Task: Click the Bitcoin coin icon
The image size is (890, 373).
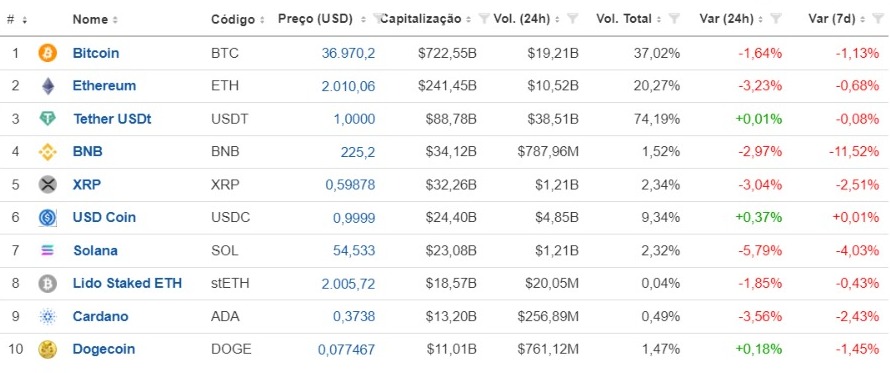Action: pyautogui.click(x=48, y=53)
